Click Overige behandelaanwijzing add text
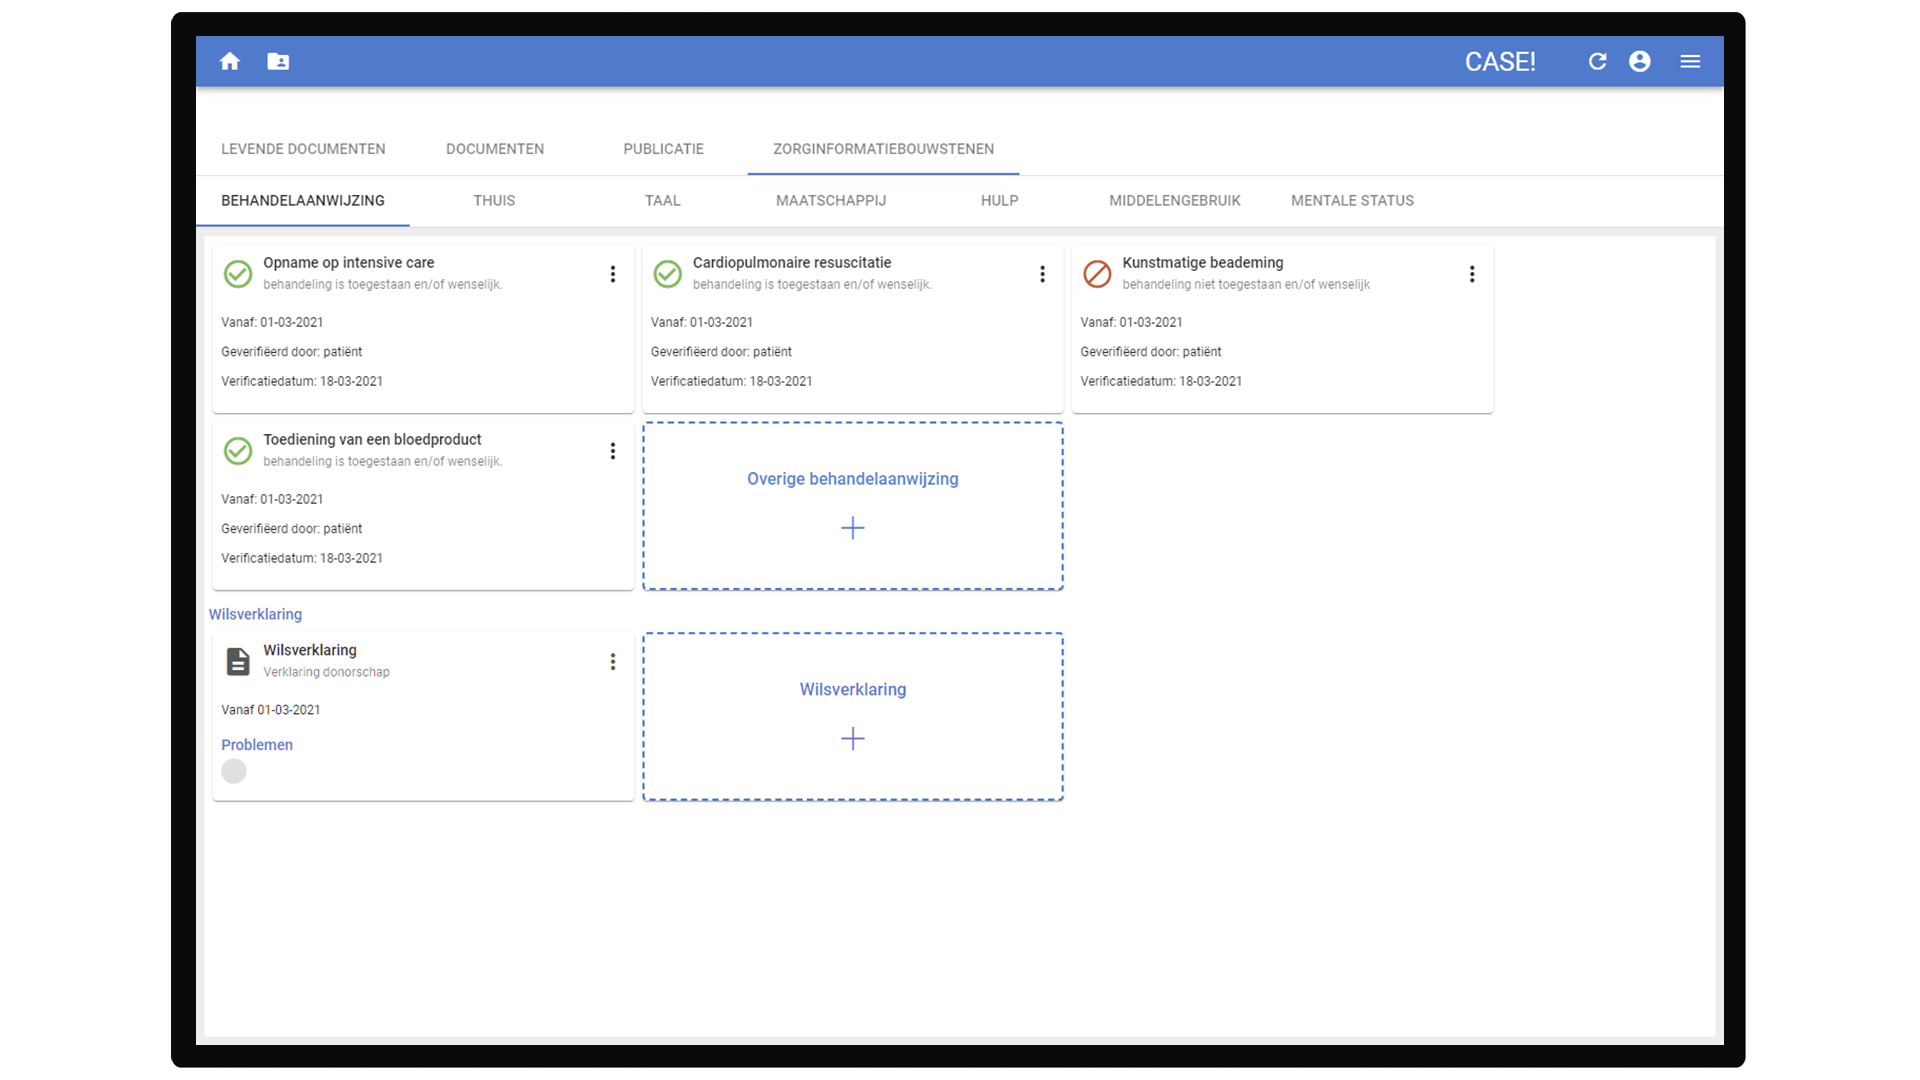1920x1080 pixels. point(852,479)
